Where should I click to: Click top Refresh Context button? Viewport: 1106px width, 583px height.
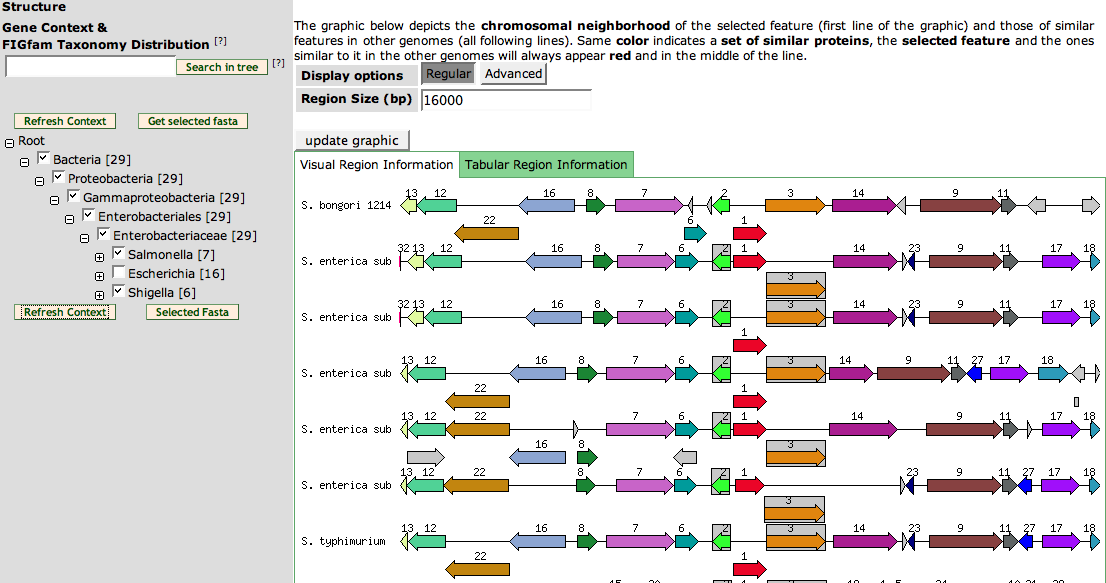click(x=65, y=121)
